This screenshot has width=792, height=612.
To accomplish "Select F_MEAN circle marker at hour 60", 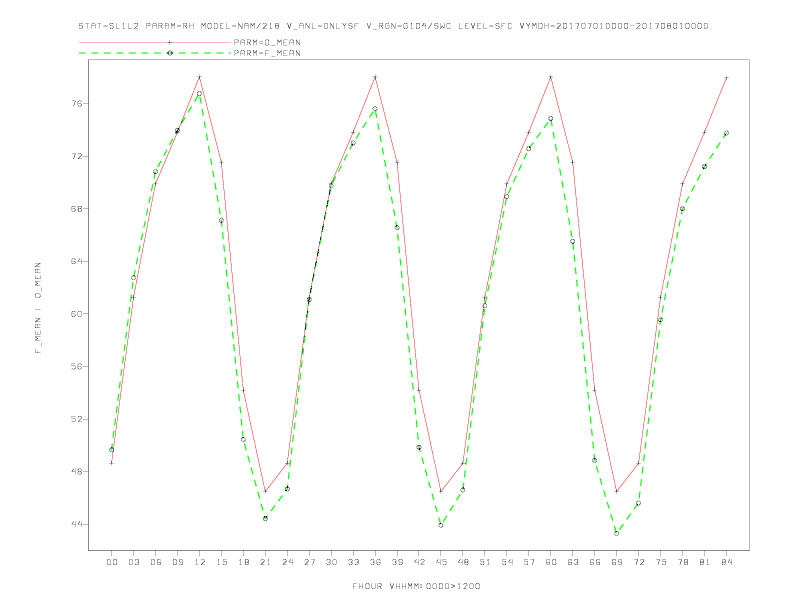I will (x=551, y=119).
